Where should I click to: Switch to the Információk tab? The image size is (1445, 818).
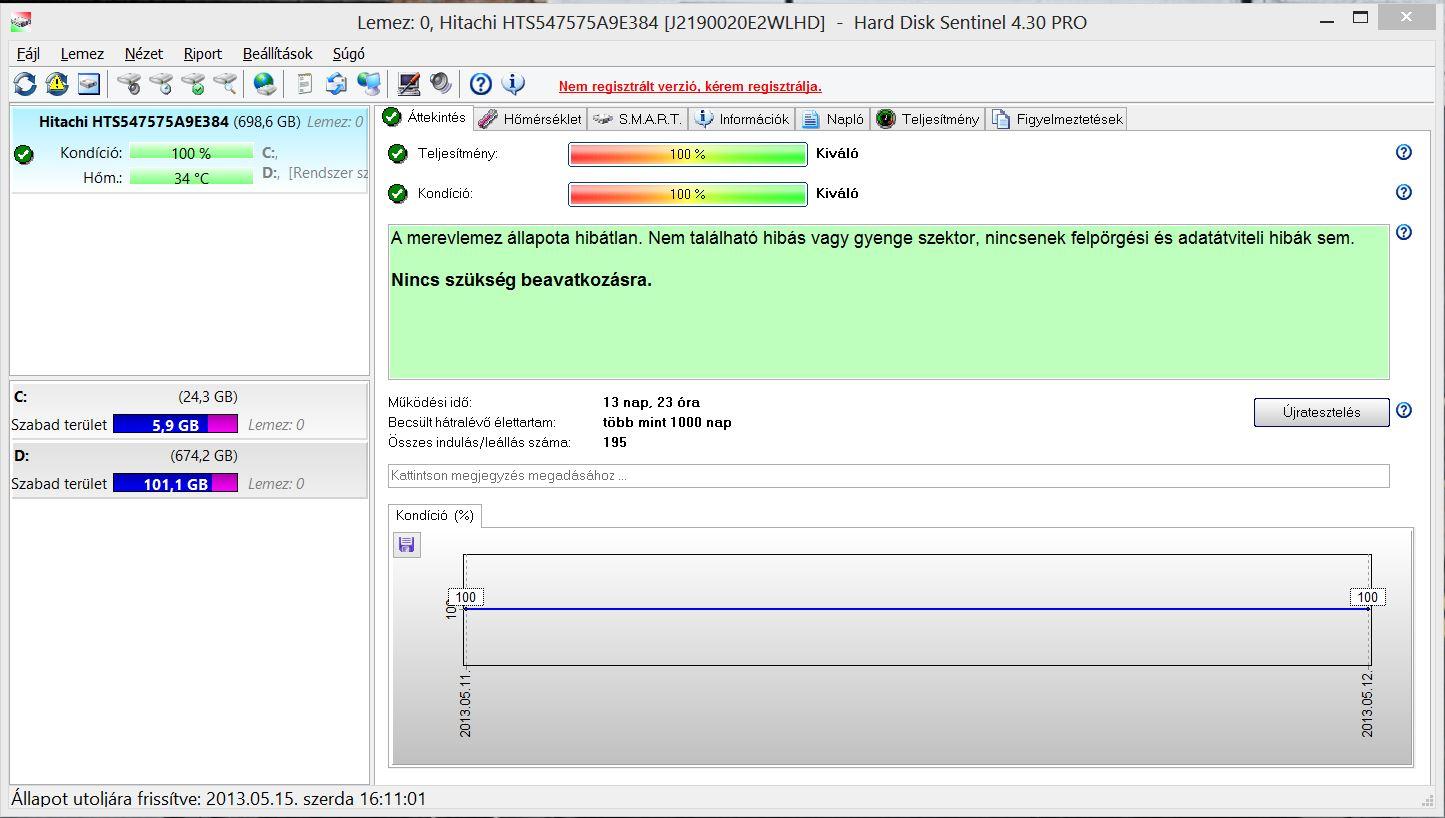click(742, 119)
